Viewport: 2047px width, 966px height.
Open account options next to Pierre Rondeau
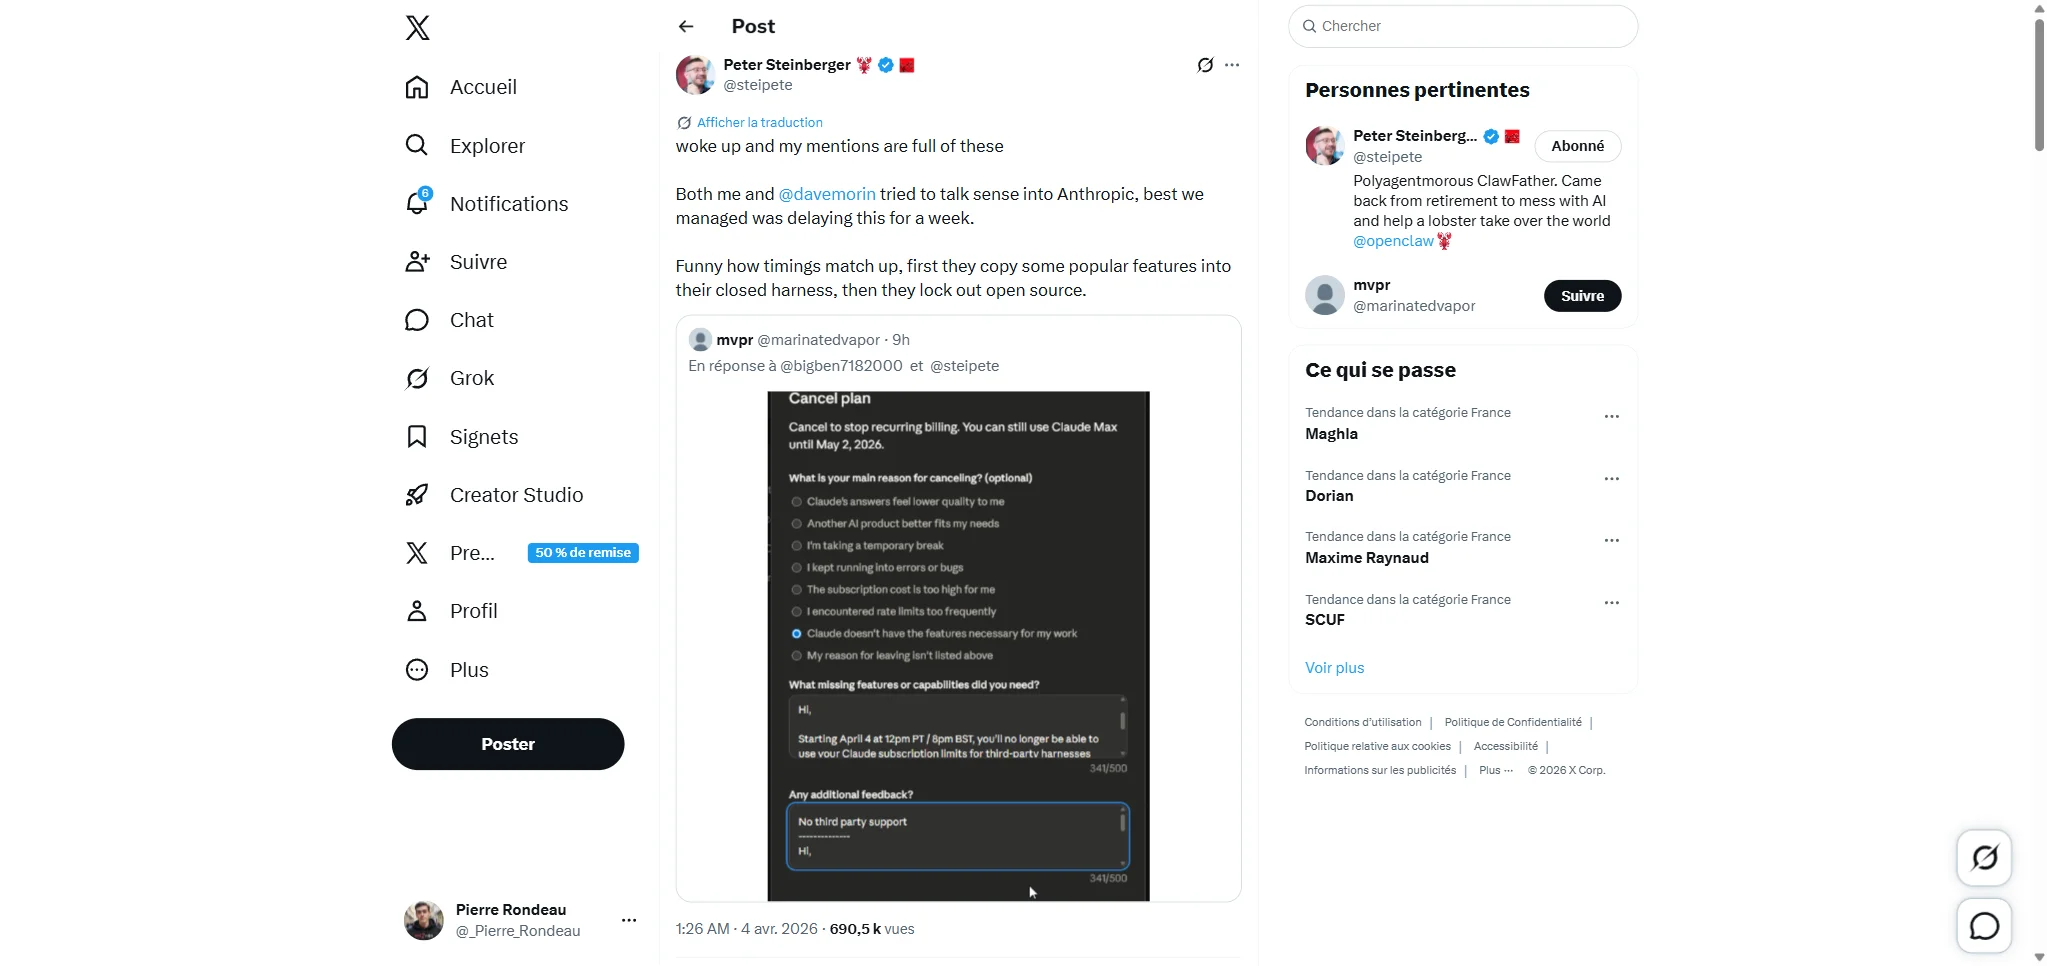629,919
